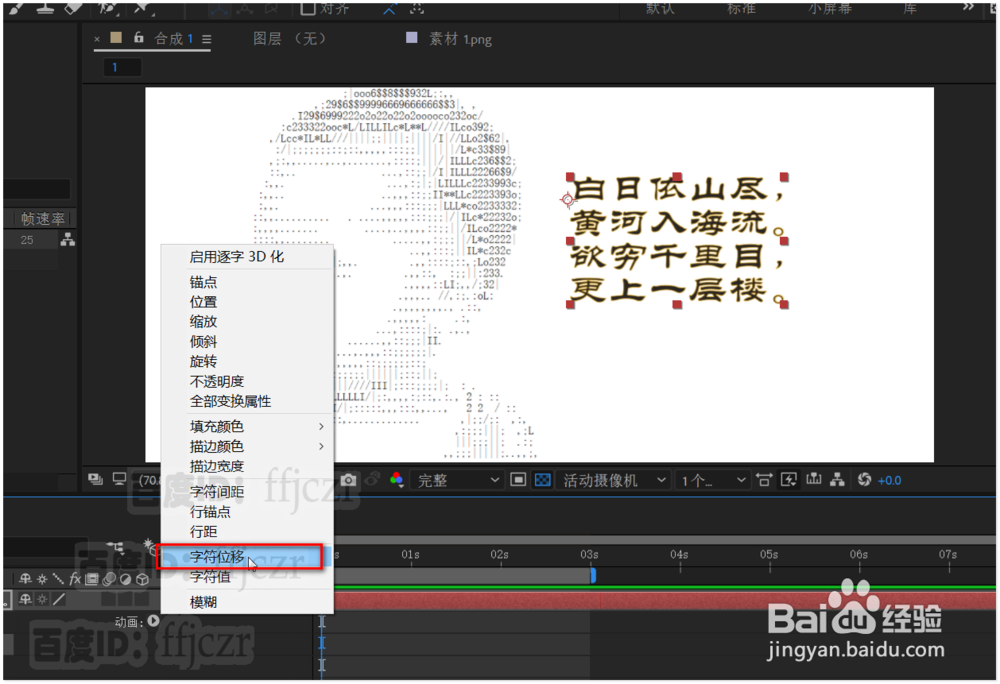Switch to 图层 (无) tab
Image resolution: width=1000 pixels, height=684 pixels.
(x=290, y=39)
